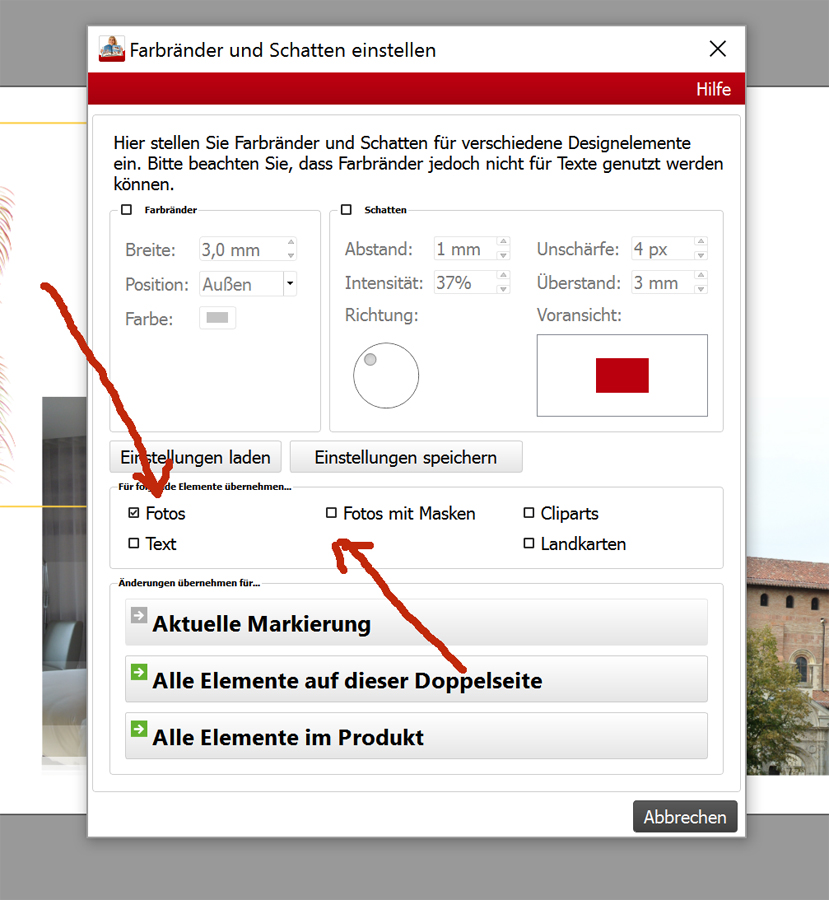
Task: Increase Breite value with up arrow
Action: [x=291, y=243]
